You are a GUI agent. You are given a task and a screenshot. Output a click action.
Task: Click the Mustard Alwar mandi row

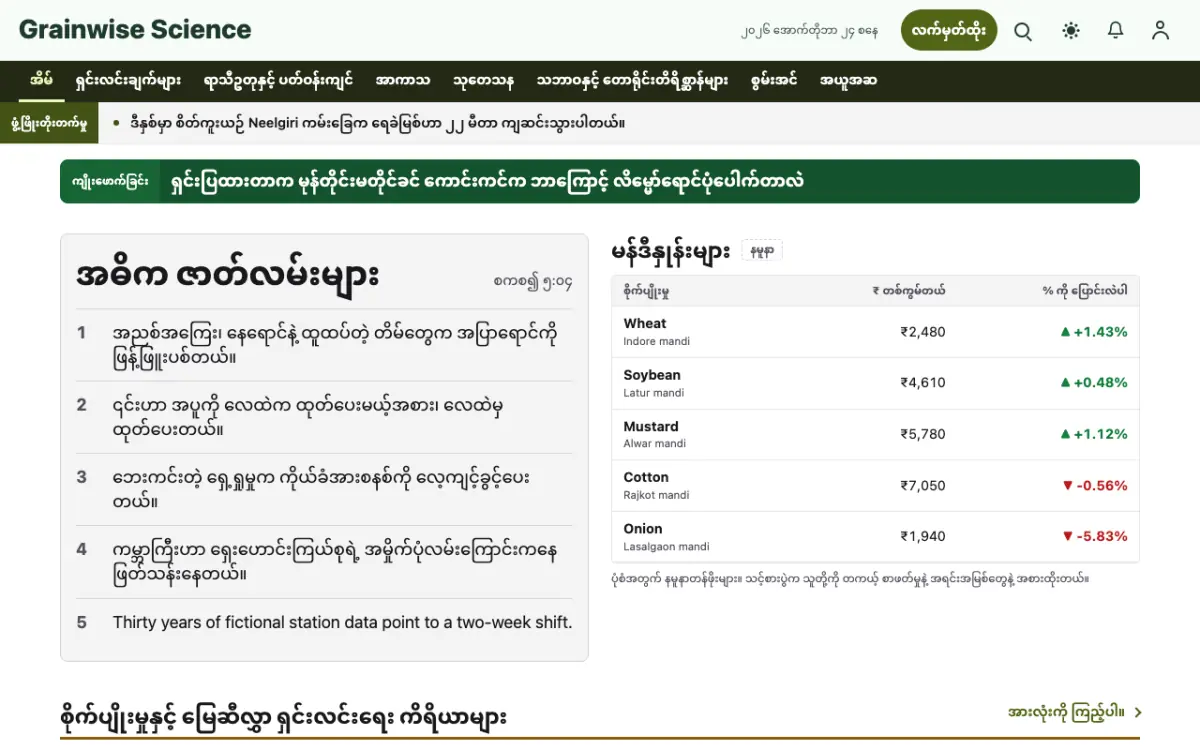coord(875,434)
